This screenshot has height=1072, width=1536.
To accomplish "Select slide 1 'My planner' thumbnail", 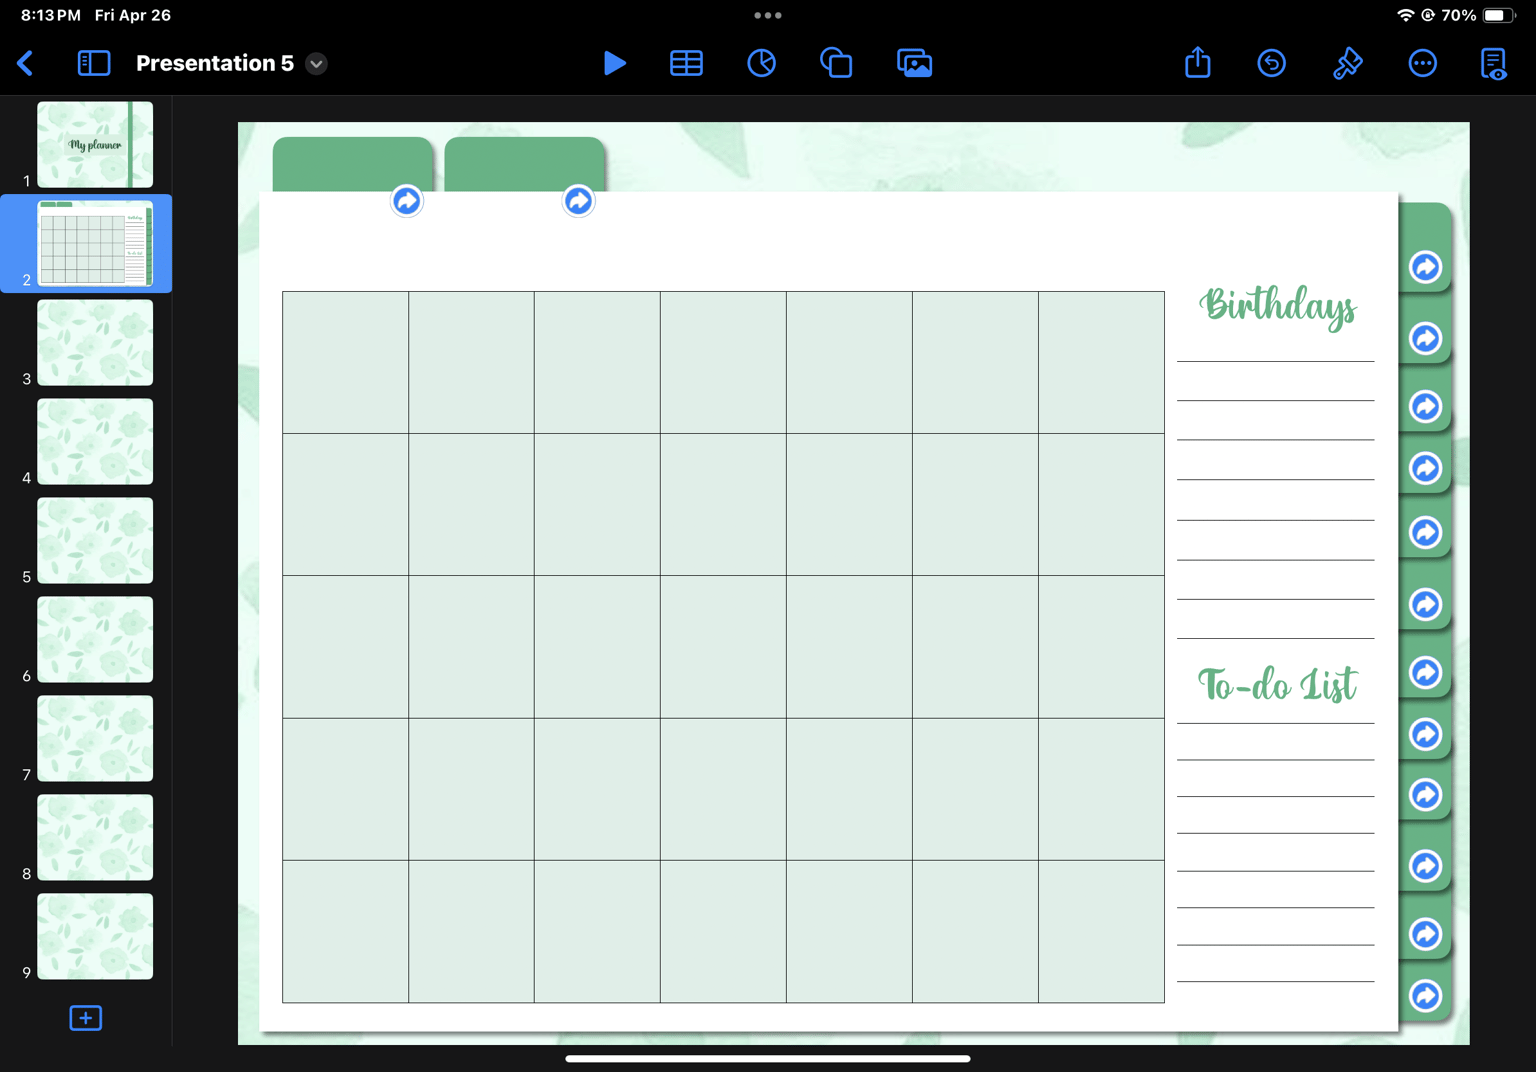I will tap(95, 144).
